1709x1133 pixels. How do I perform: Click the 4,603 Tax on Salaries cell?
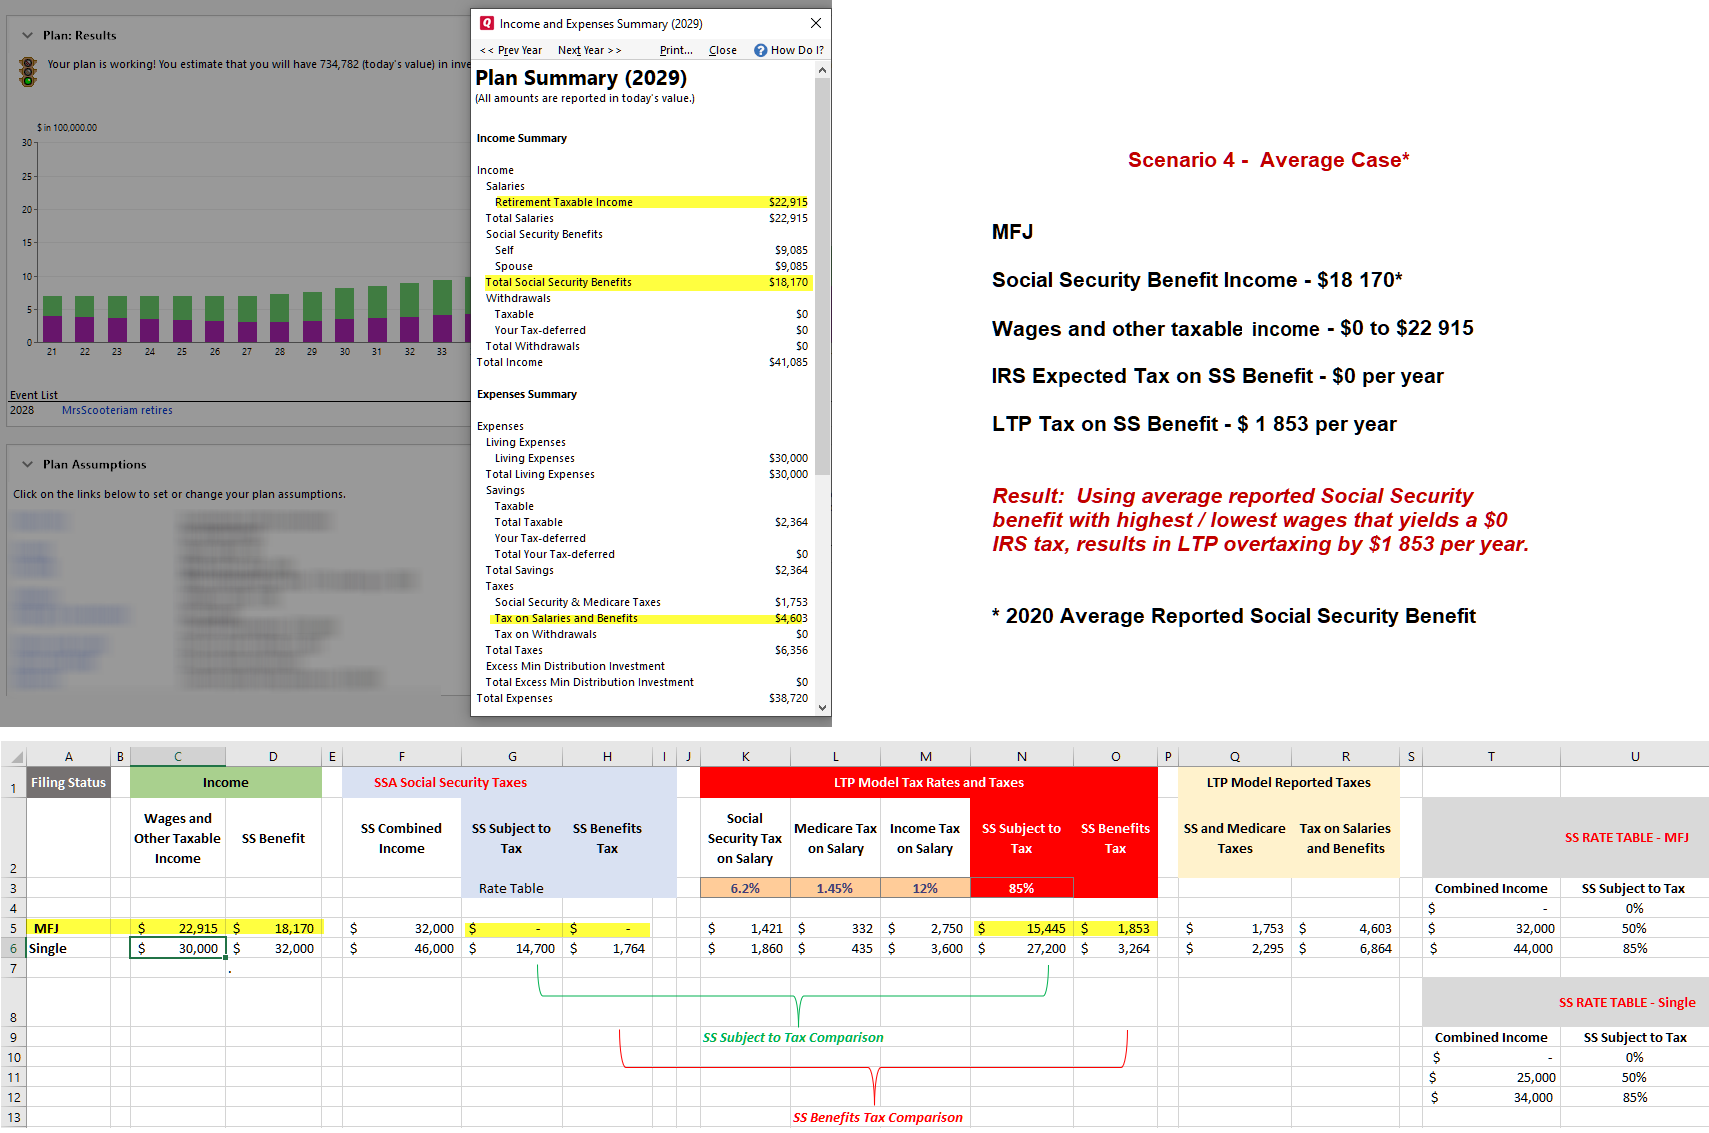(1345, 928)
